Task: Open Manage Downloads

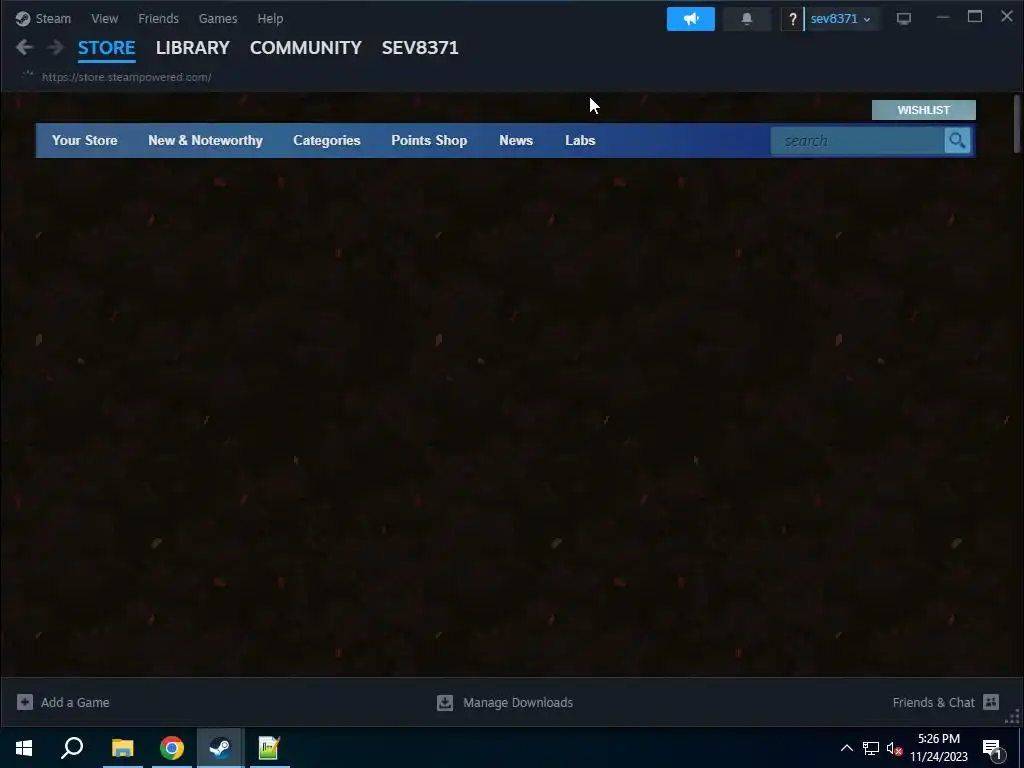Action: tap(518, 703)
